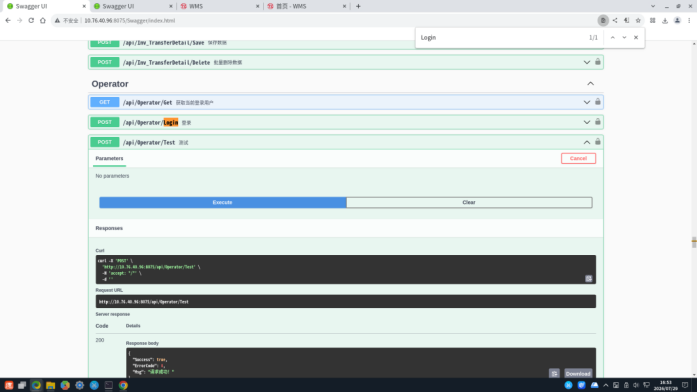Expand the /api/Operator/Login endpoint
Viewport: 697px width, 392px height.
(x=587, y=122)
